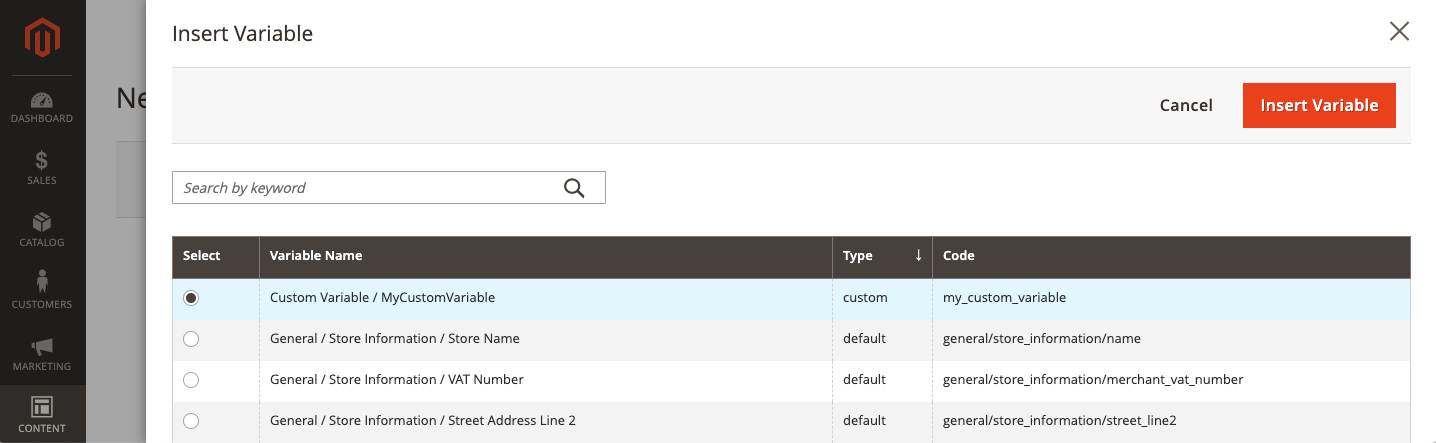Click the Magento logo icon

tap(42, 37)
